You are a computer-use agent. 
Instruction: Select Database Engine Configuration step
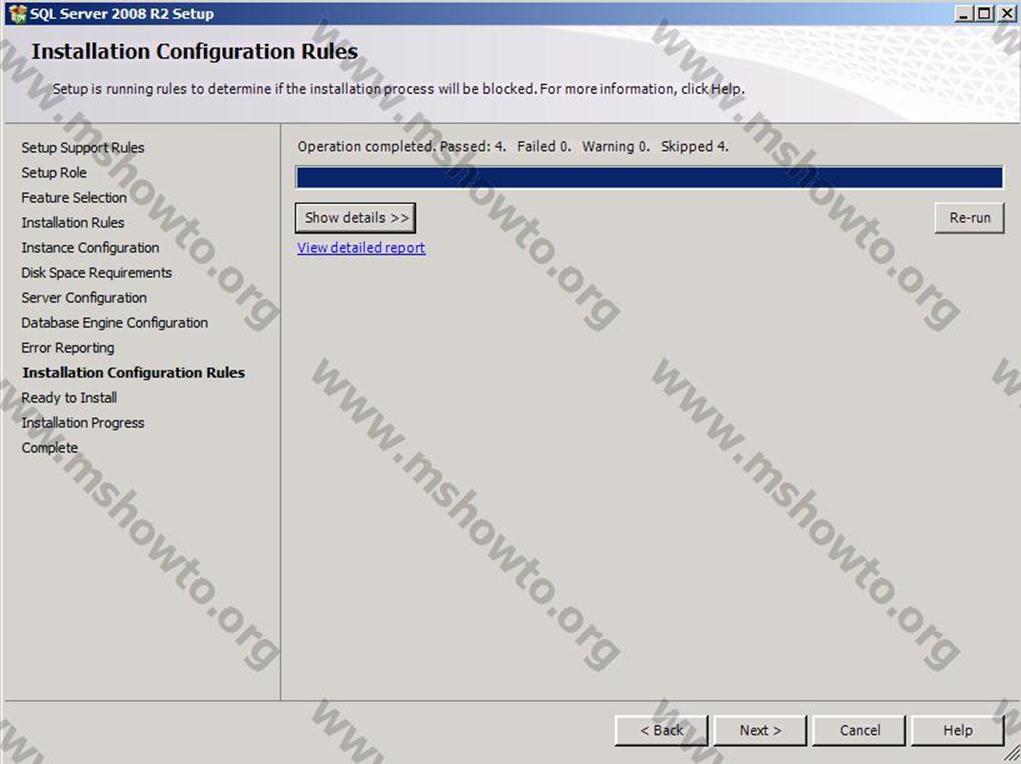click(x=115, y=322)
